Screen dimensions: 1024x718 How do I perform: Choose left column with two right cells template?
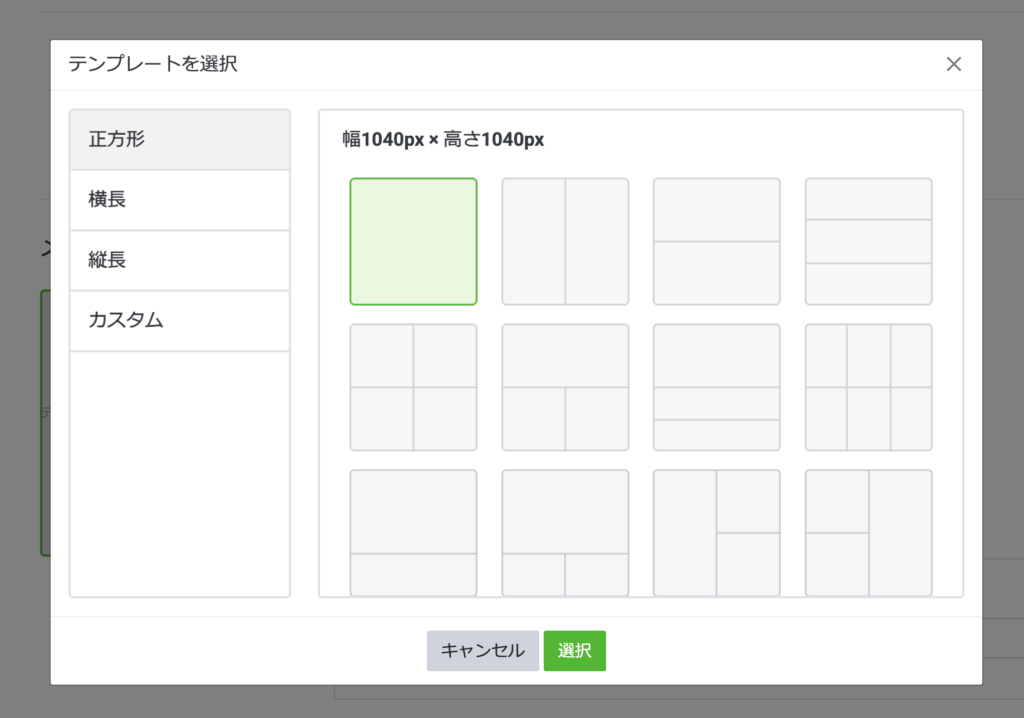[x=716, y=532]
